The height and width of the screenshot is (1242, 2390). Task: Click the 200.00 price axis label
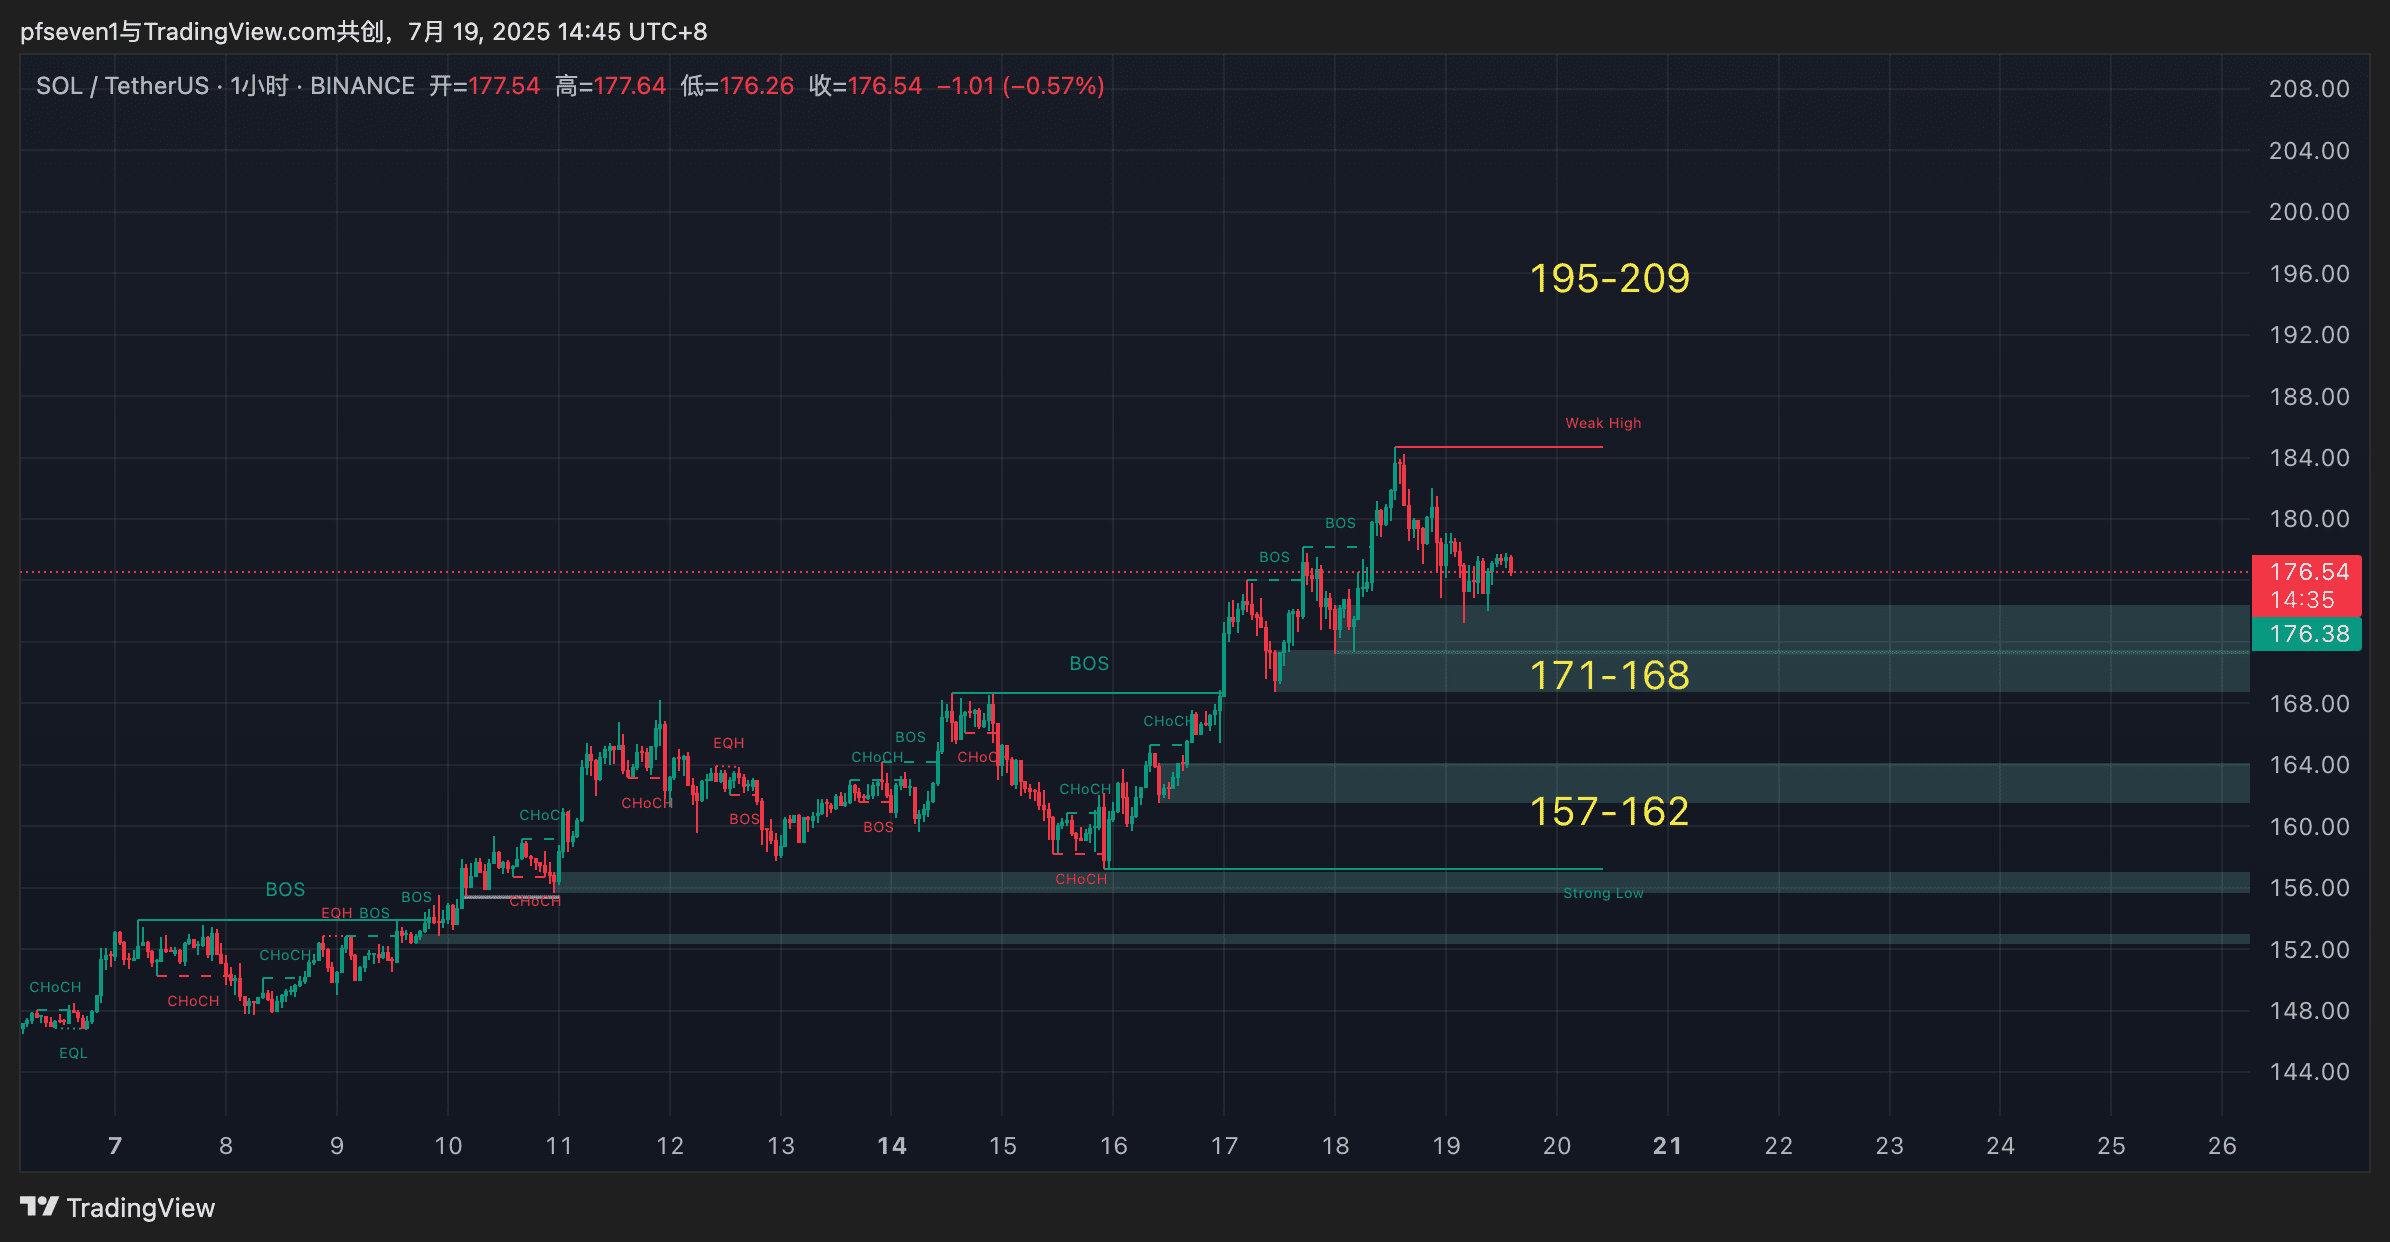tap(2309, 212)
